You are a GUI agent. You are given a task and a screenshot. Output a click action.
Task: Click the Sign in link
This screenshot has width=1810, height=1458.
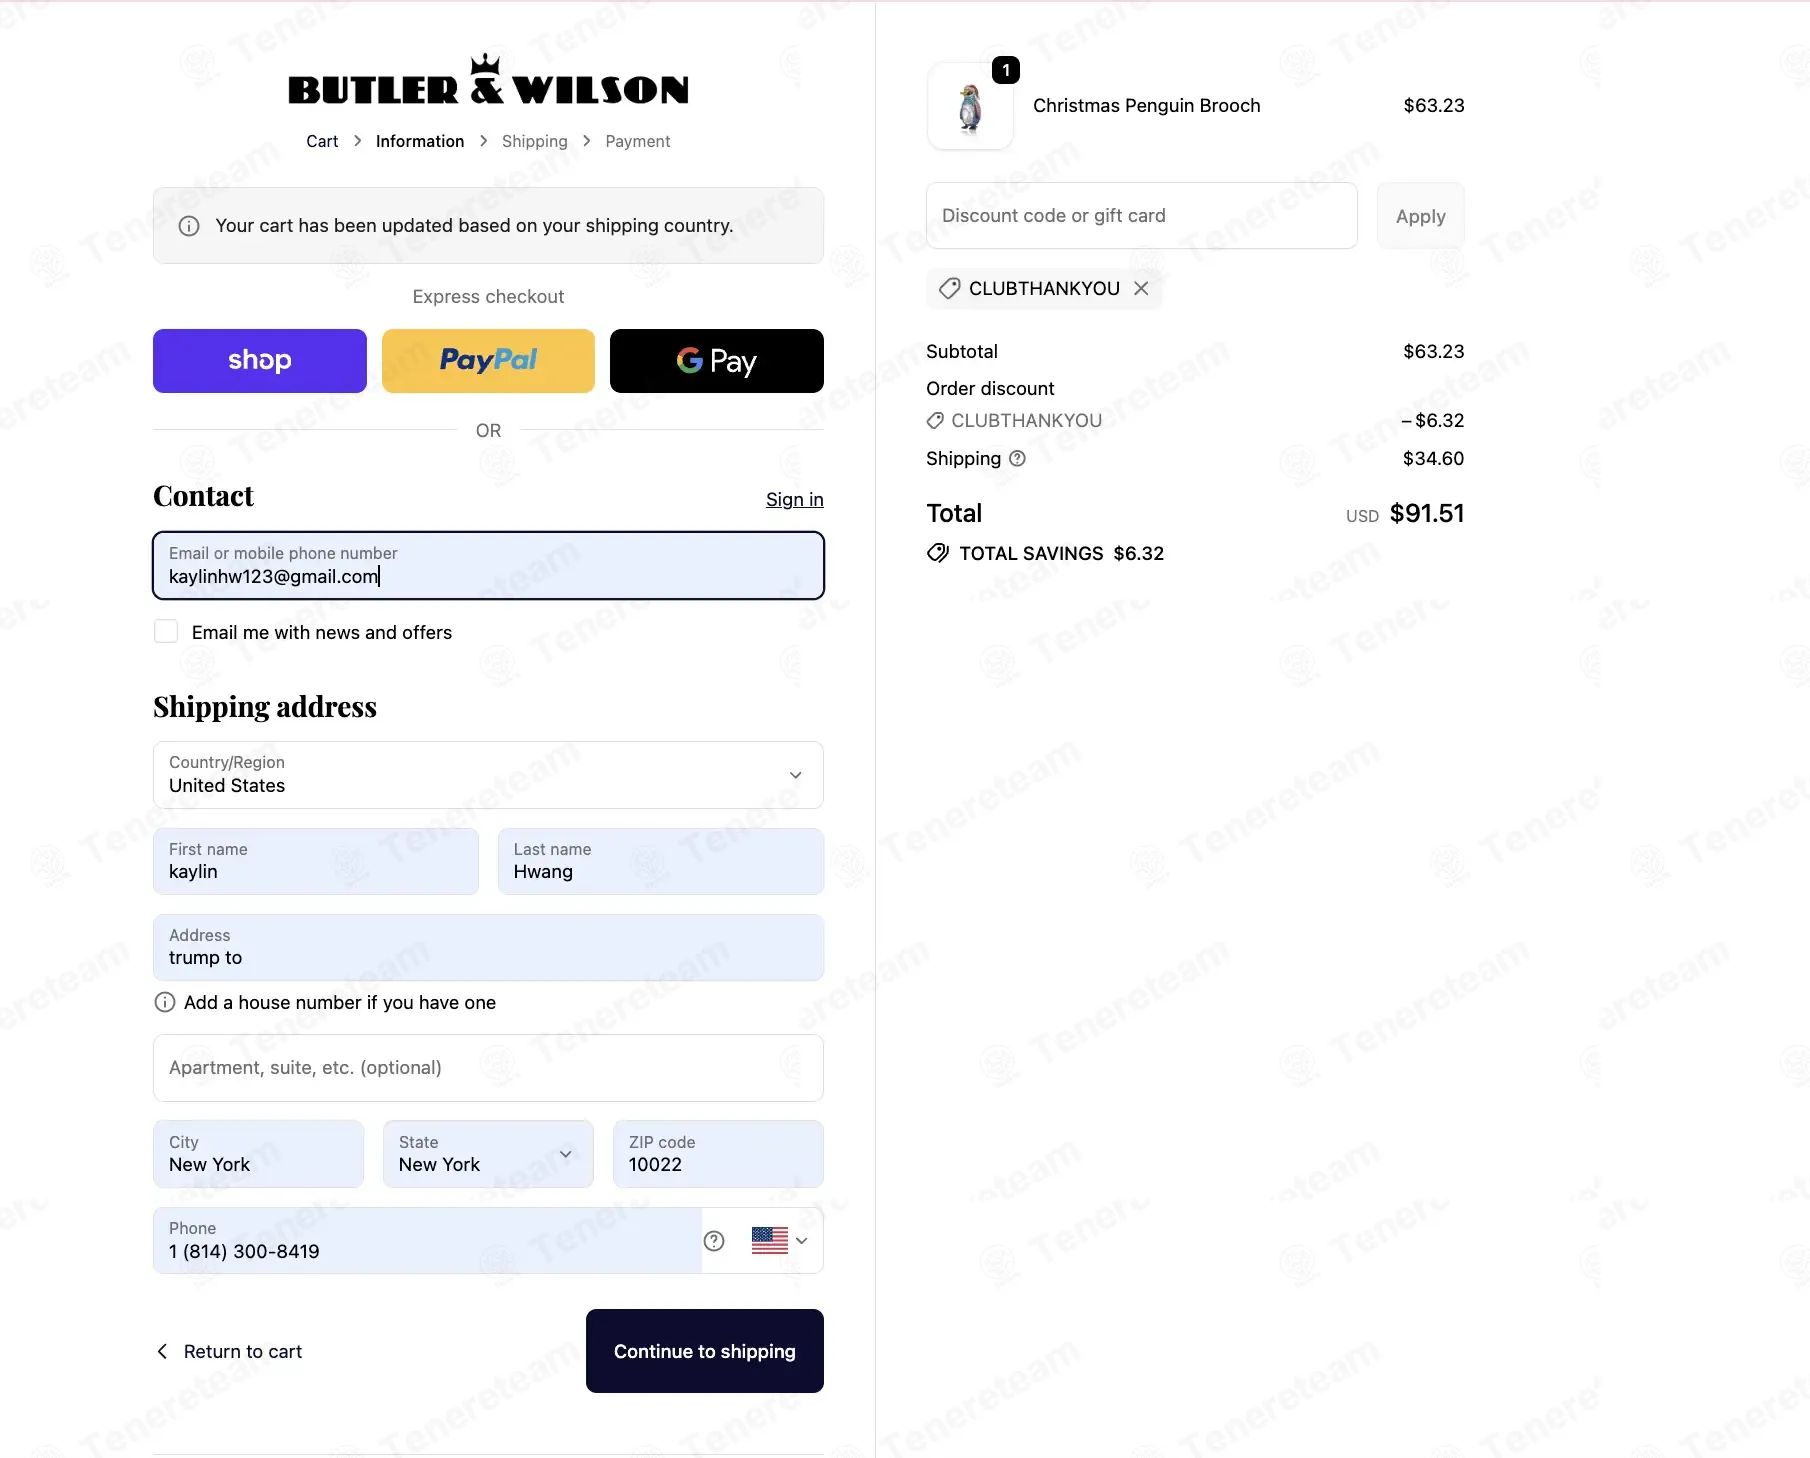795,499
